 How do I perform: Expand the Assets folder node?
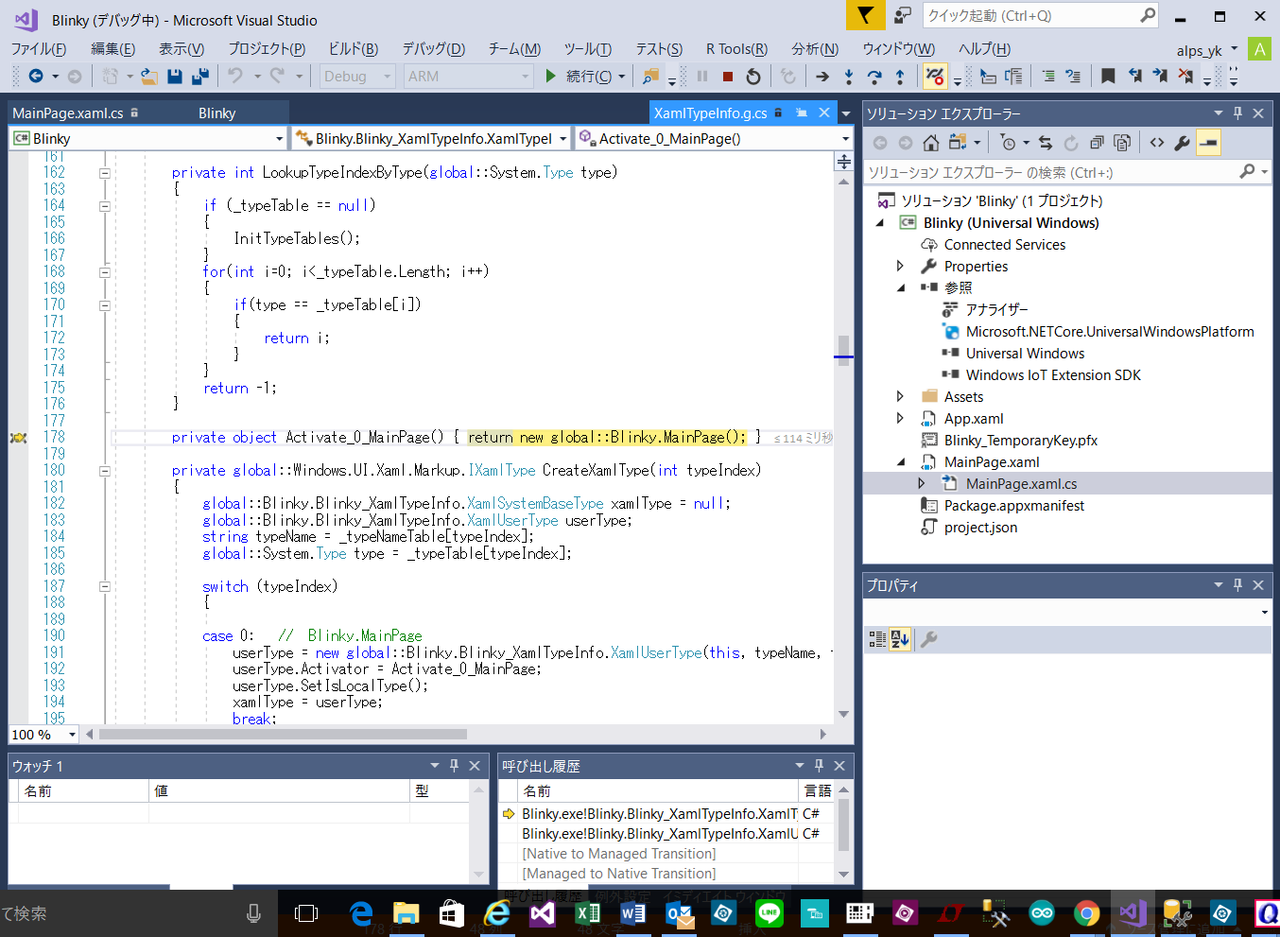click(x=900, y=397)
